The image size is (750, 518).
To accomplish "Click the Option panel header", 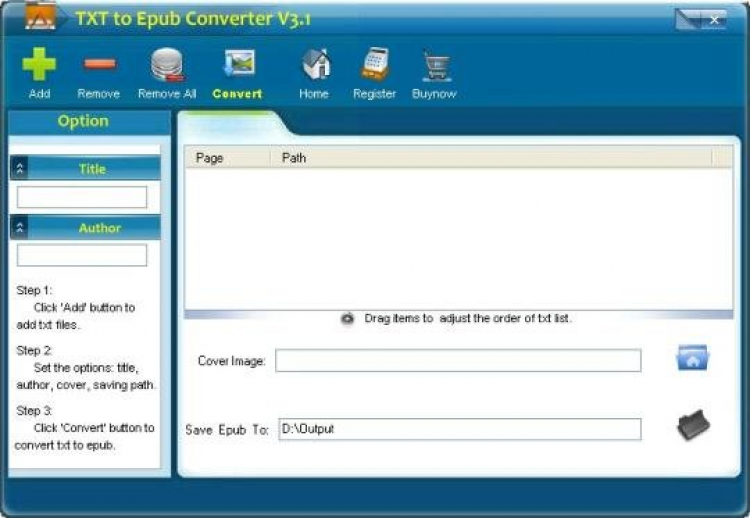I will (89, 122).
